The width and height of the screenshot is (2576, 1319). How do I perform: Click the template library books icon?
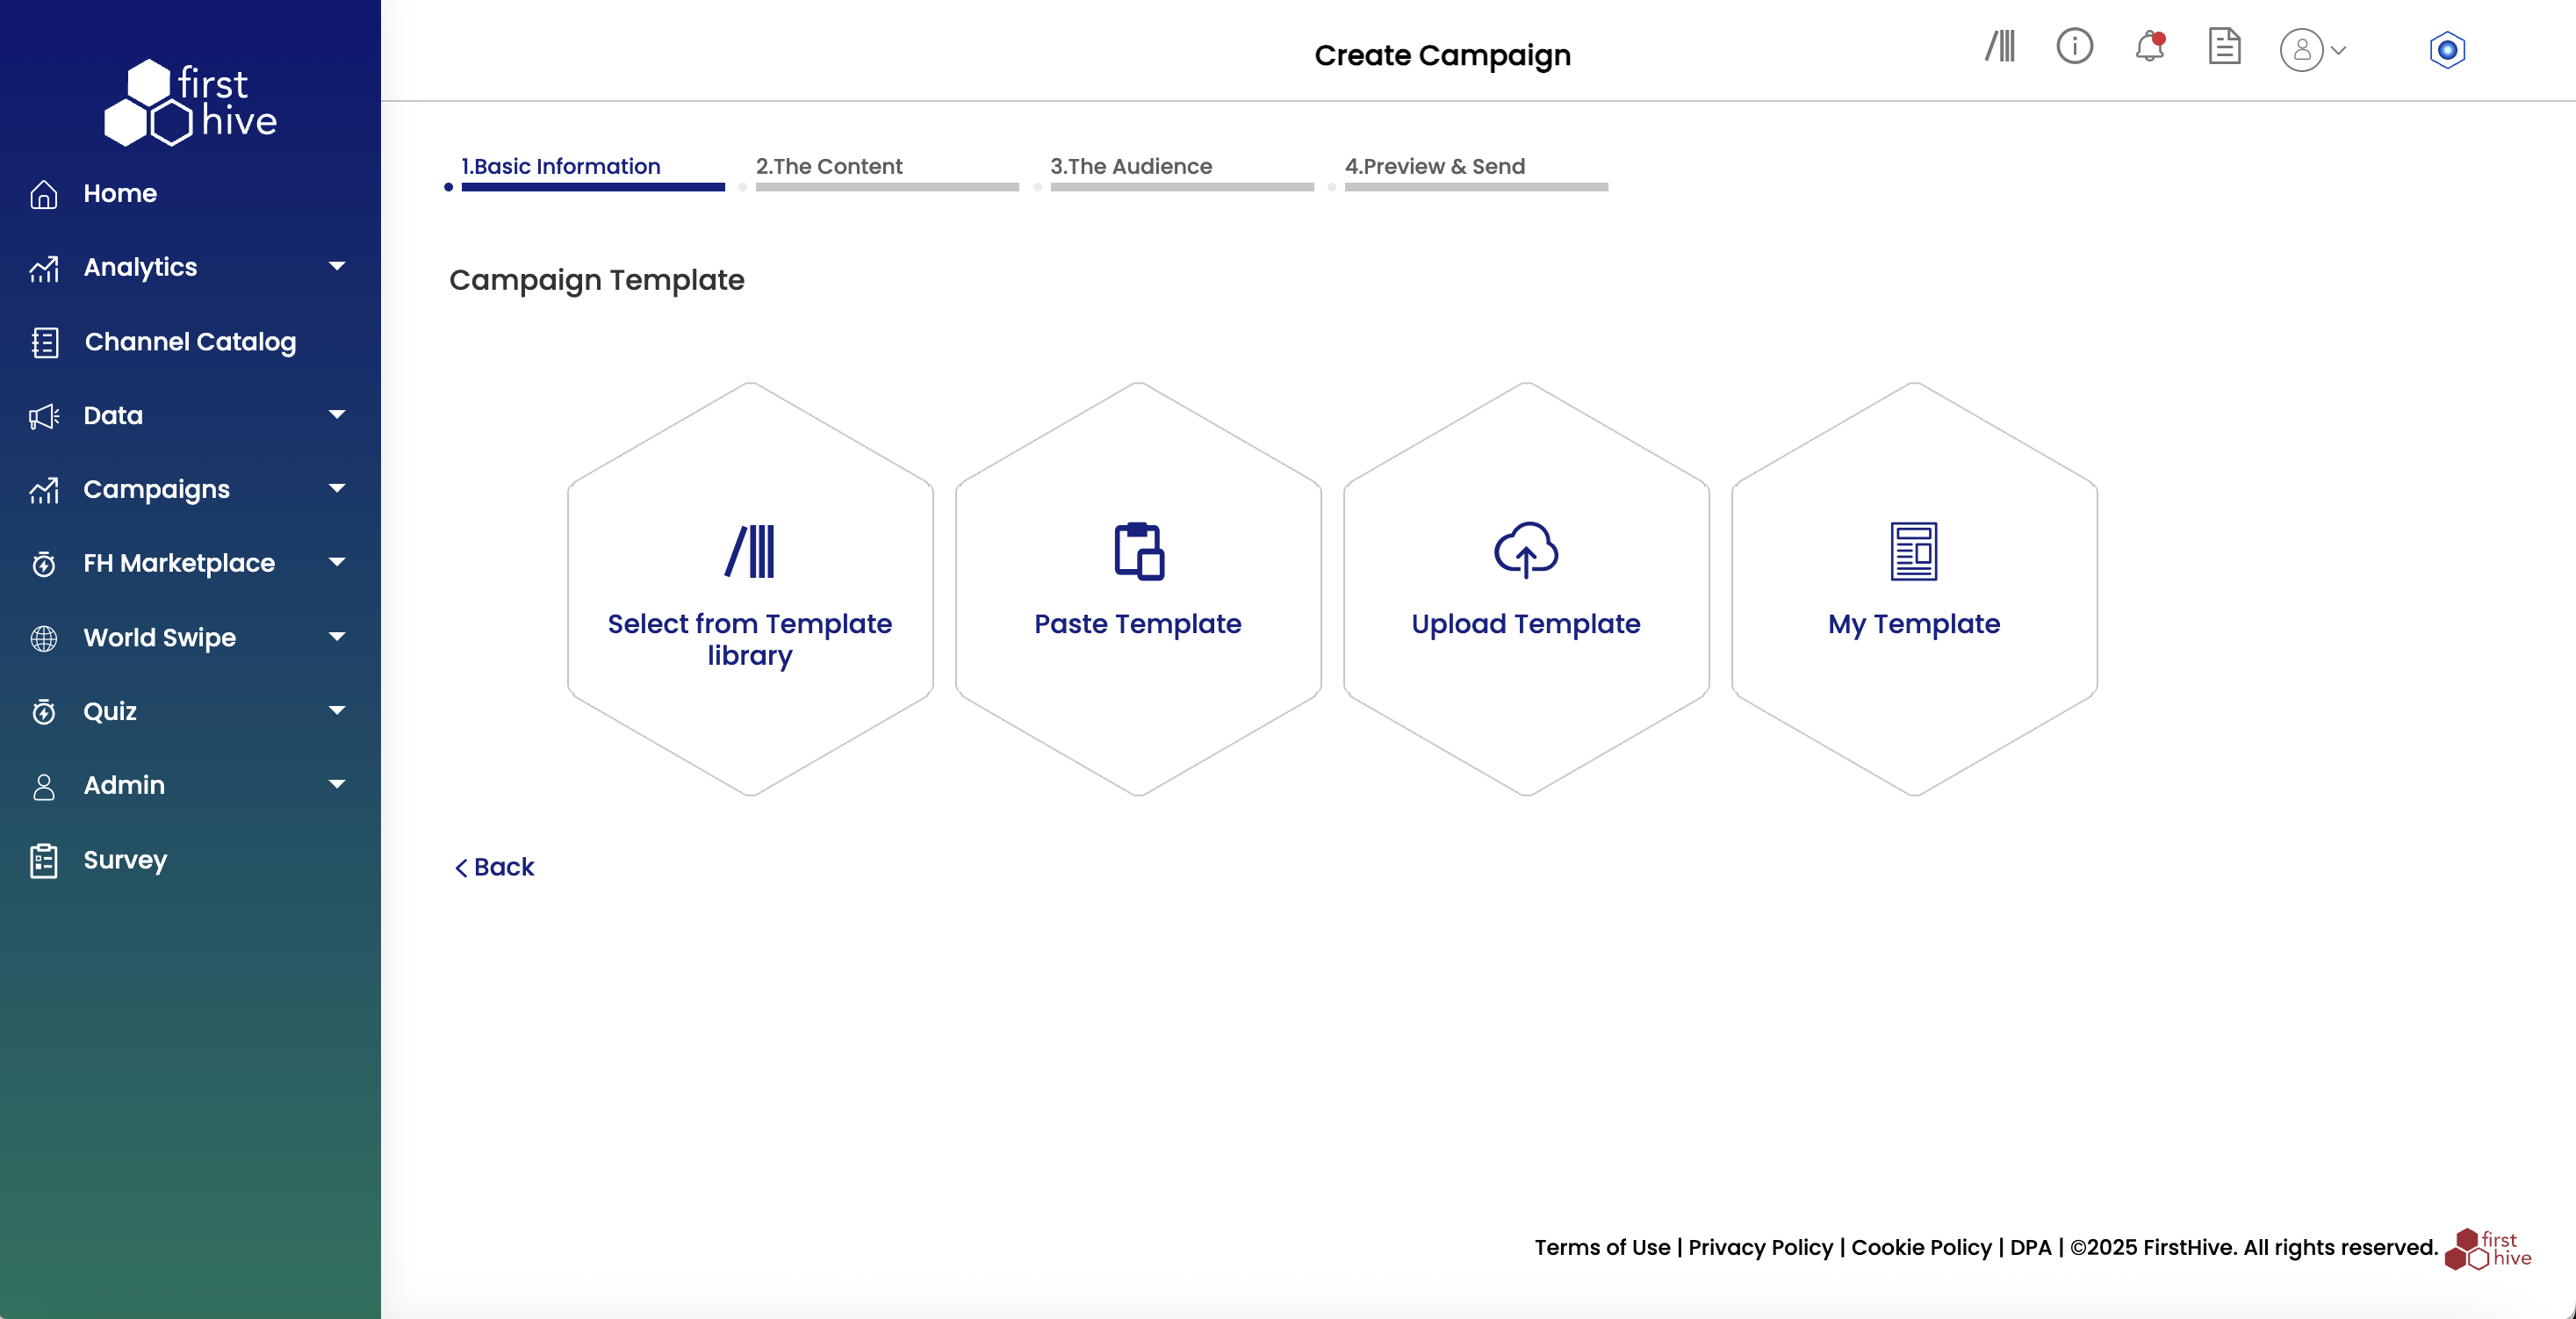[750, 551]
